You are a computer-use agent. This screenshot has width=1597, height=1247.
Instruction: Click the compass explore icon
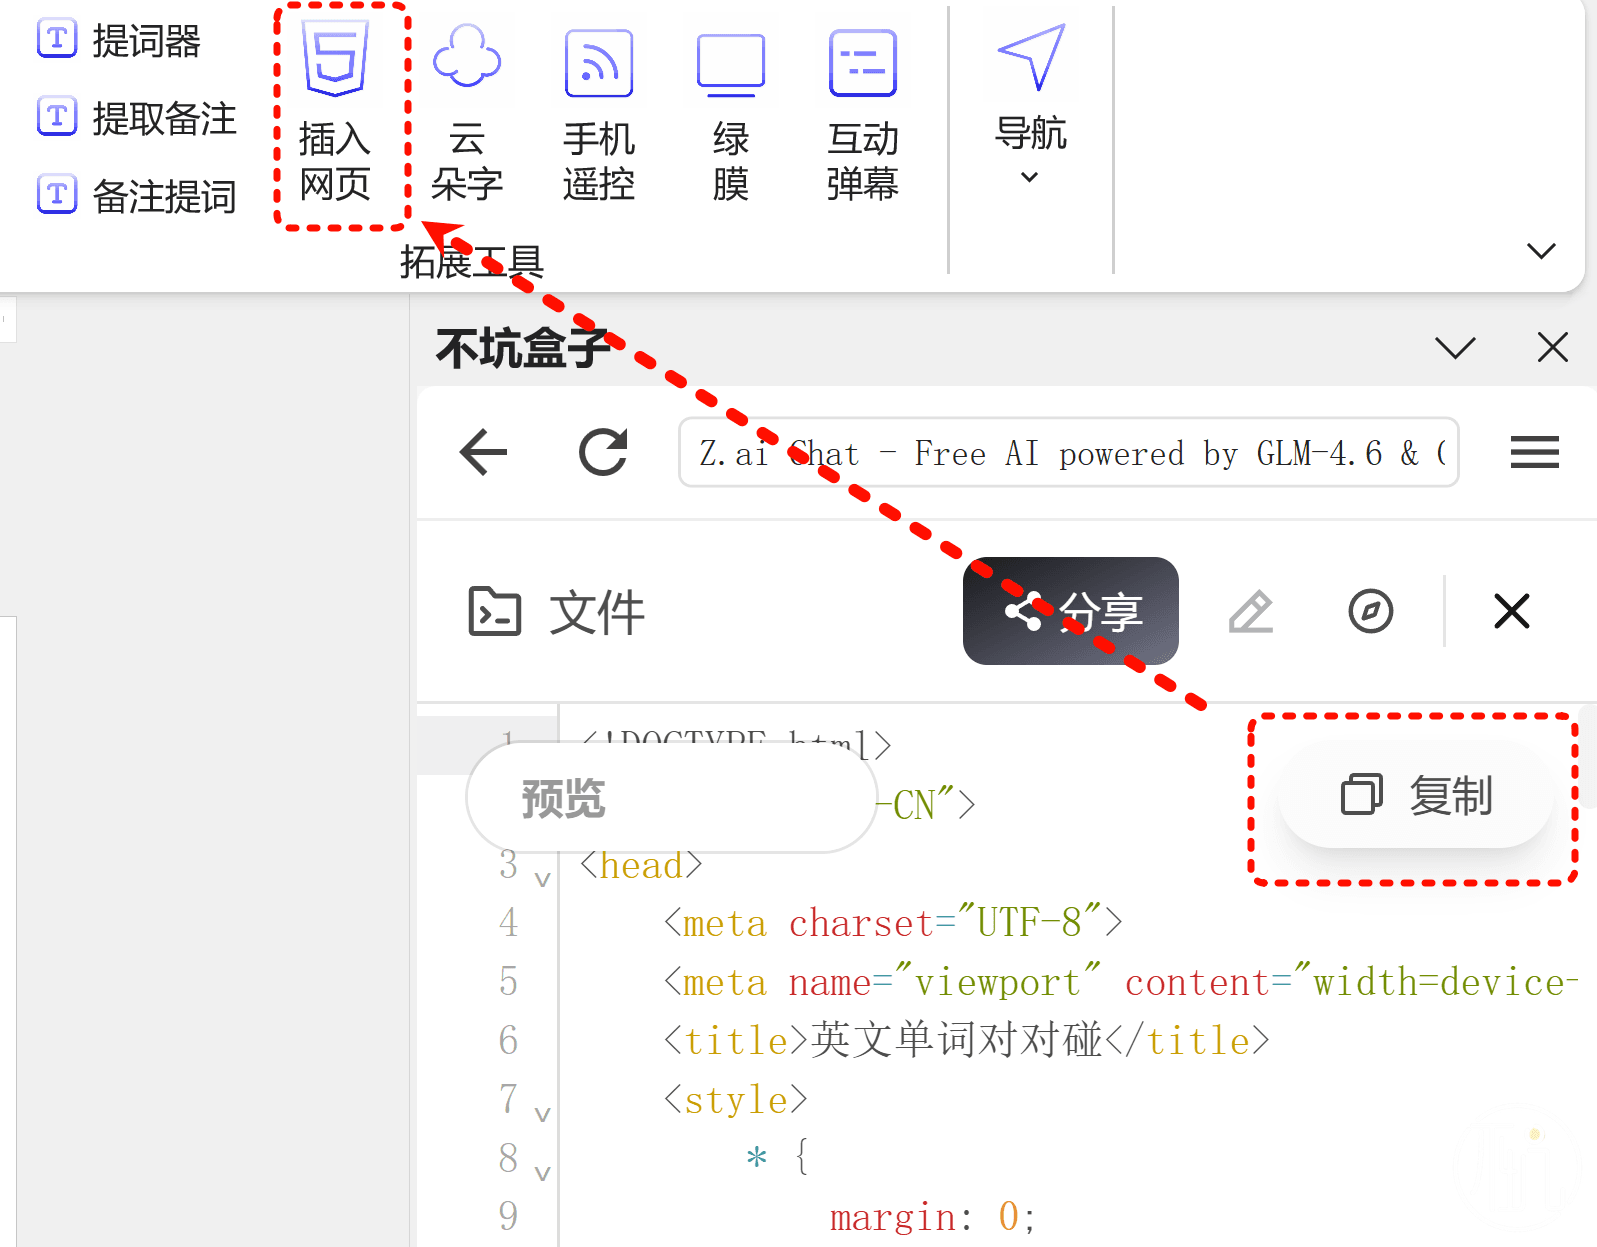[1370, 611]
